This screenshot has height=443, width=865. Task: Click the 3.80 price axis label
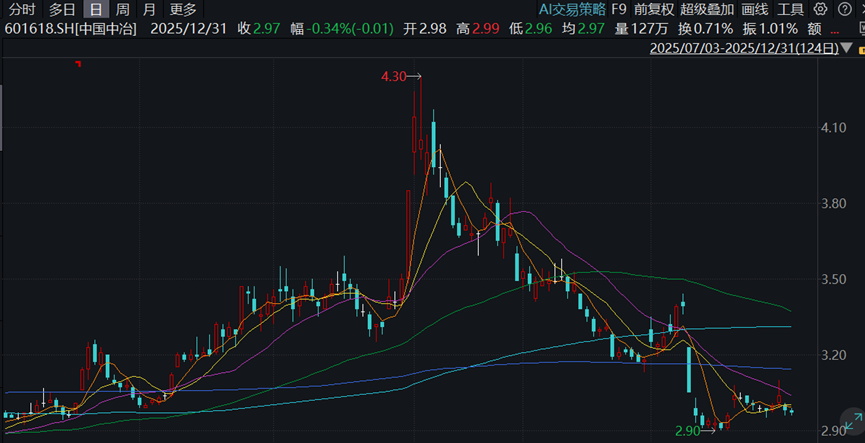tap(834, 204)
